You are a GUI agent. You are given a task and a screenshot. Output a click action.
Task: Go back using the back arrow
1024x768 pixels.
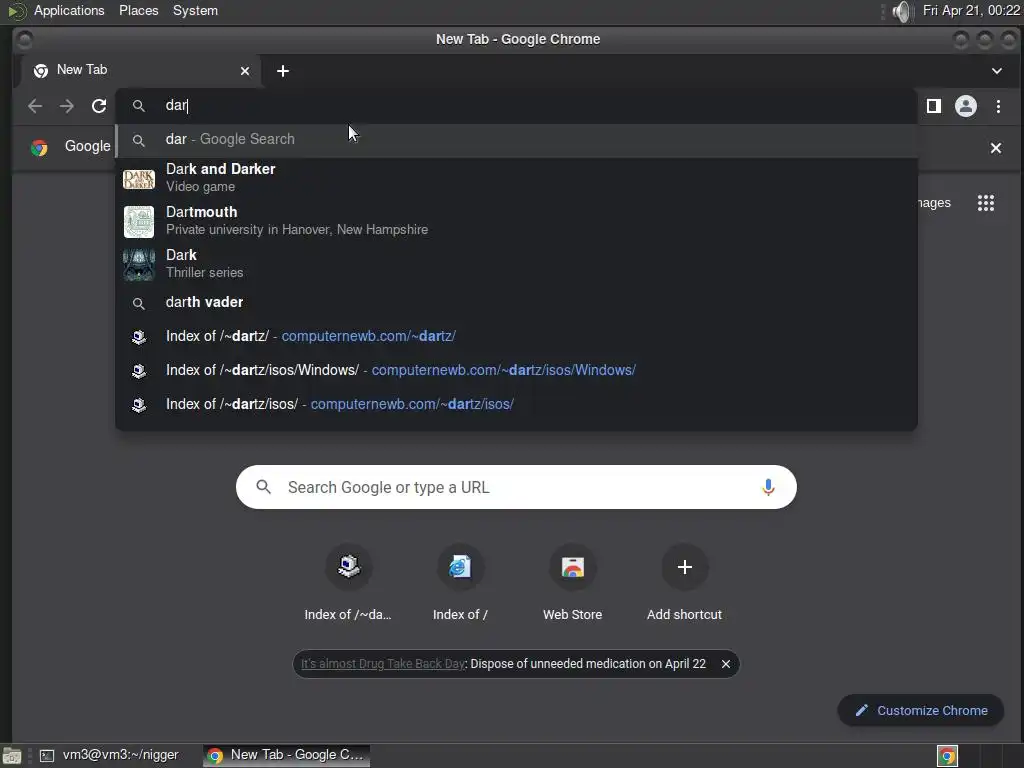[35, 106]
